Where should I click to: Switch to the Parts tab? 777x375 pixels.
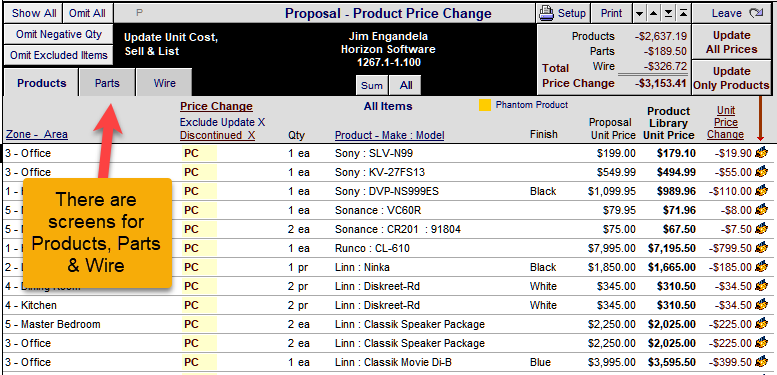click(108, 83)
